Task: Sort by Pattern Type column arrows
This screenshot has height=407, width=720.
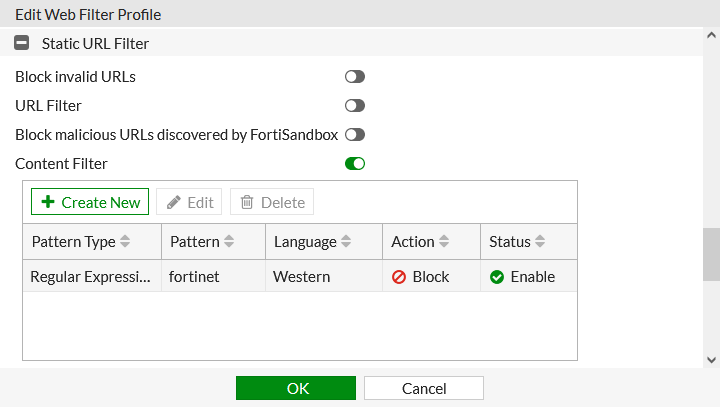Action: click(x=125, y=242)
